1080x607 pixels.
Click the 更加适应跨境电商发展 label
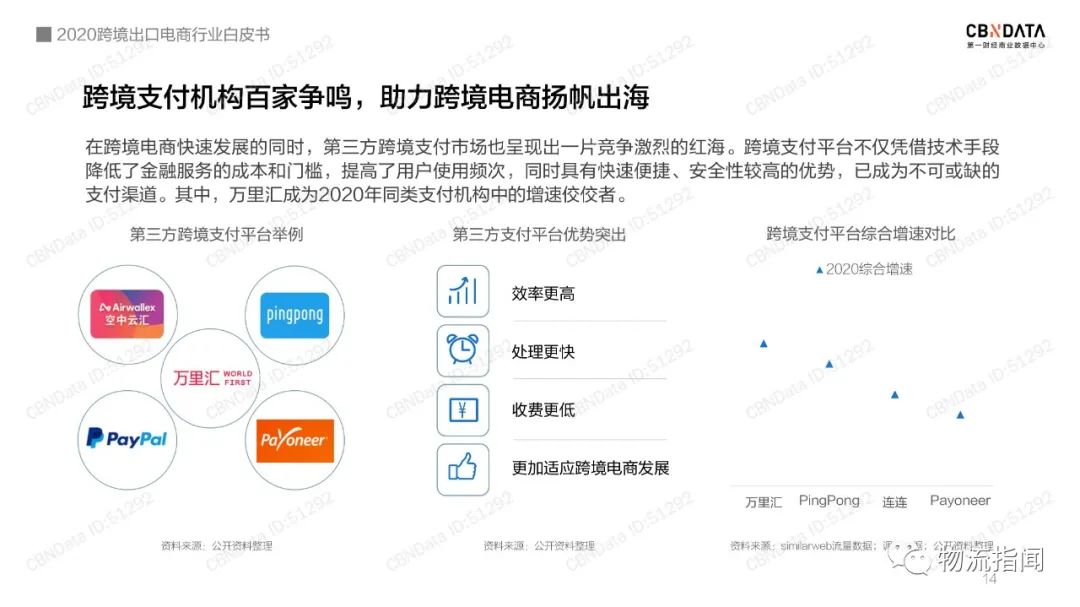(x=590, y=469)
